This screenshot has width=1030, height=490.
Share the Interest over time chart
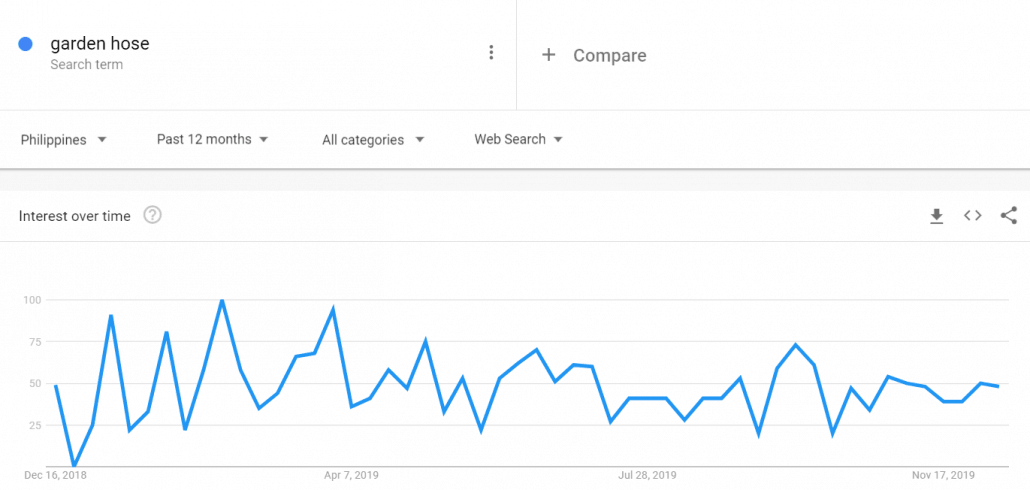[1008, 216]
